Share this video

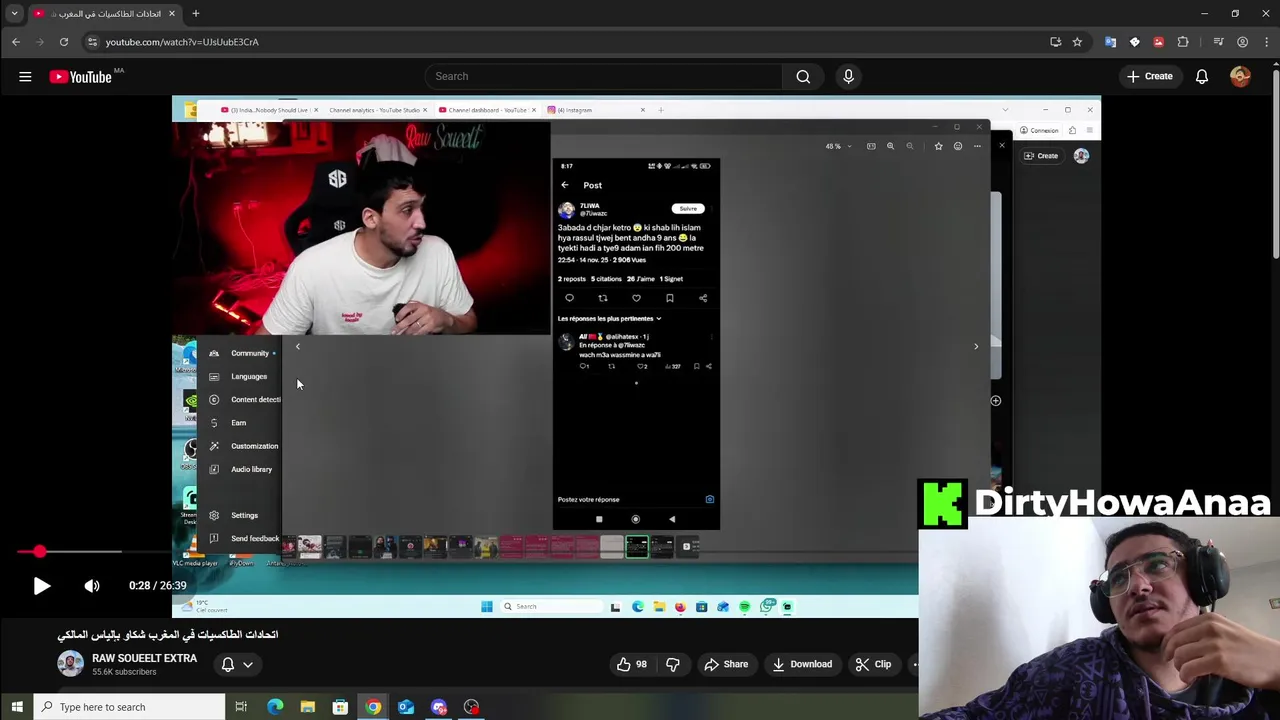726,664
